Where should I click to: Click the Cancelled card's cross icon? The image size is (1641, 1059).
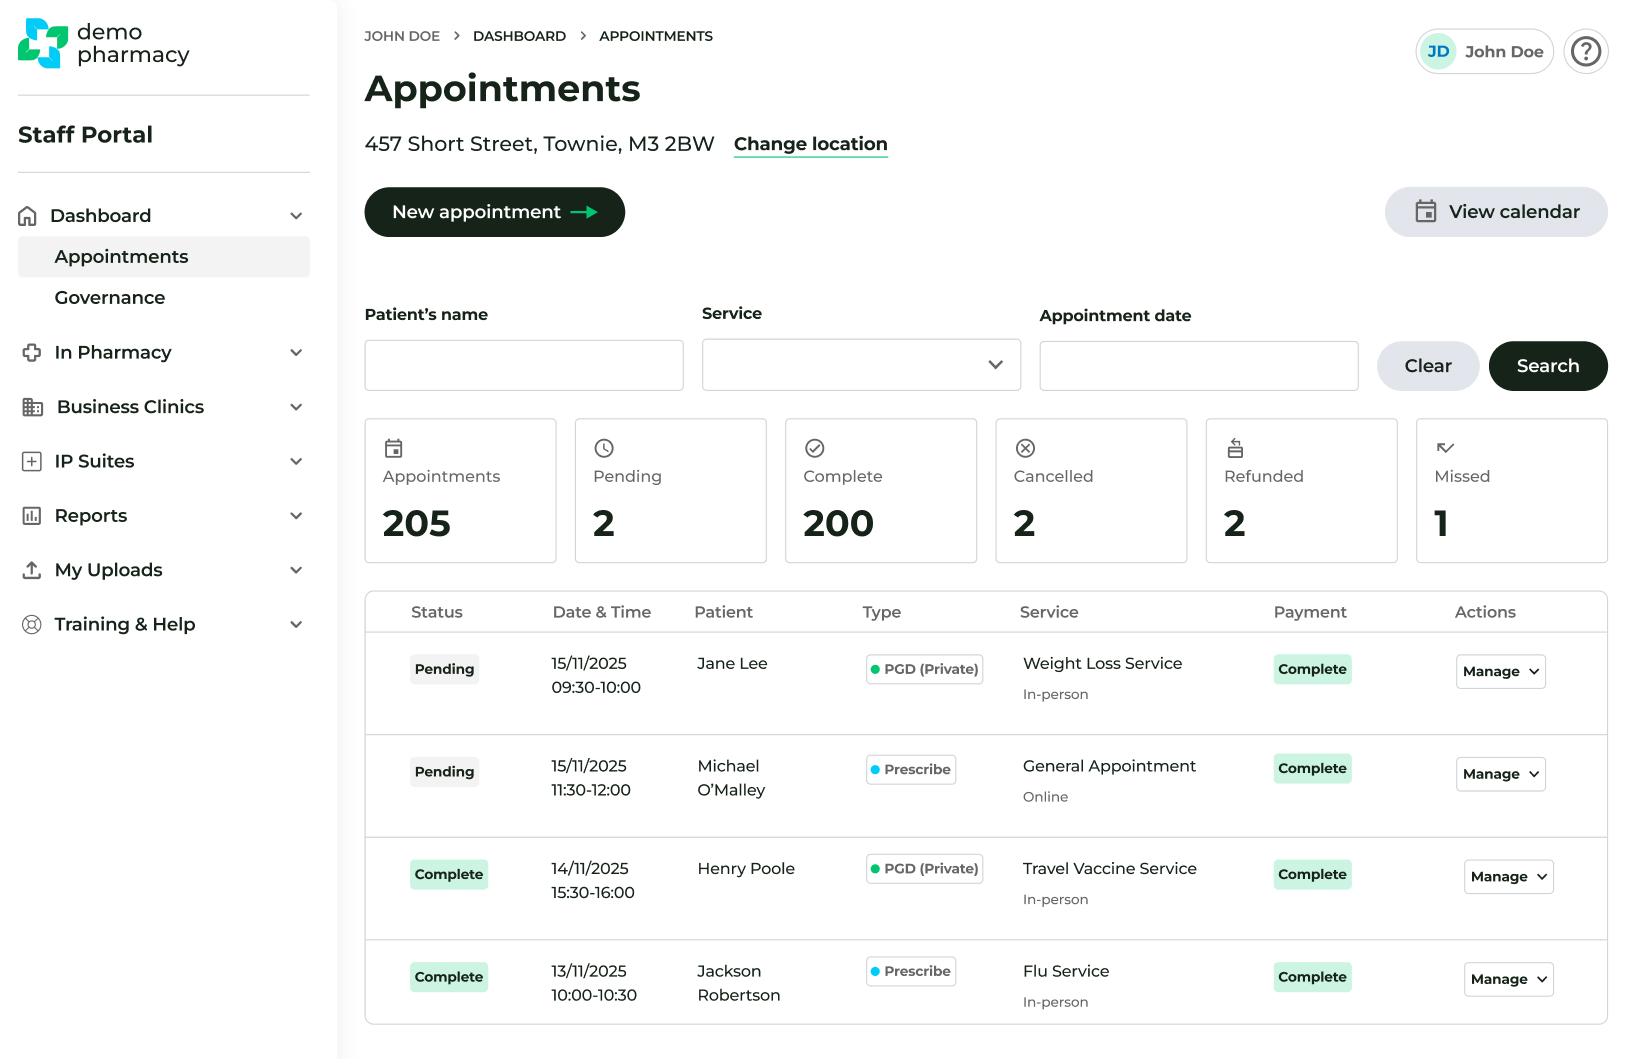pyautogui.click(x=1025, y=448)
